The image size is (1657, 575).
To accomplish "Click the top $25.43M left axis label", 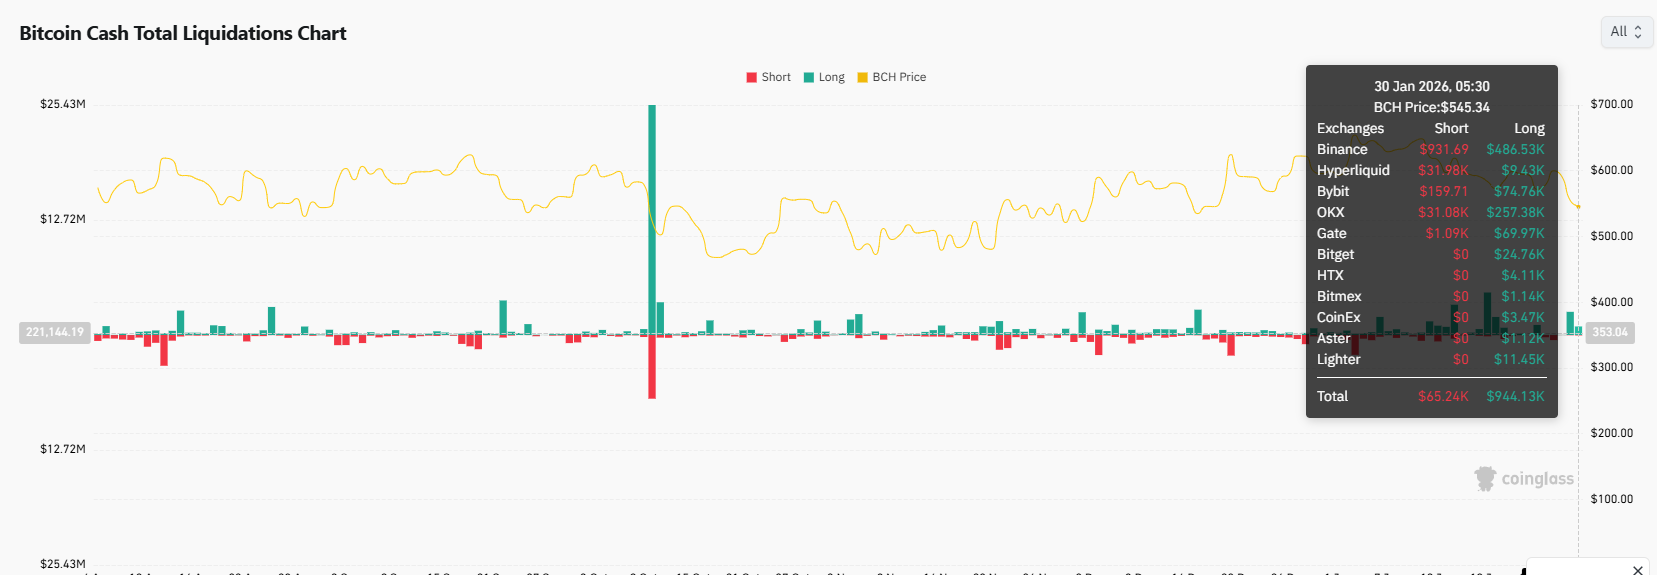I will point(63,104).
